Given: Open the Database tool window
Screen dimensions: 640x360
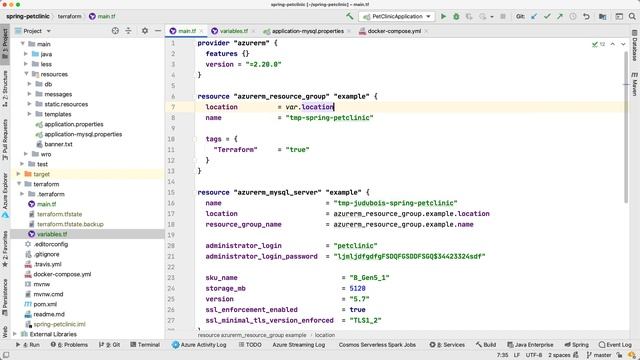Looking at the screenshot, I should (x=635, y=45).
